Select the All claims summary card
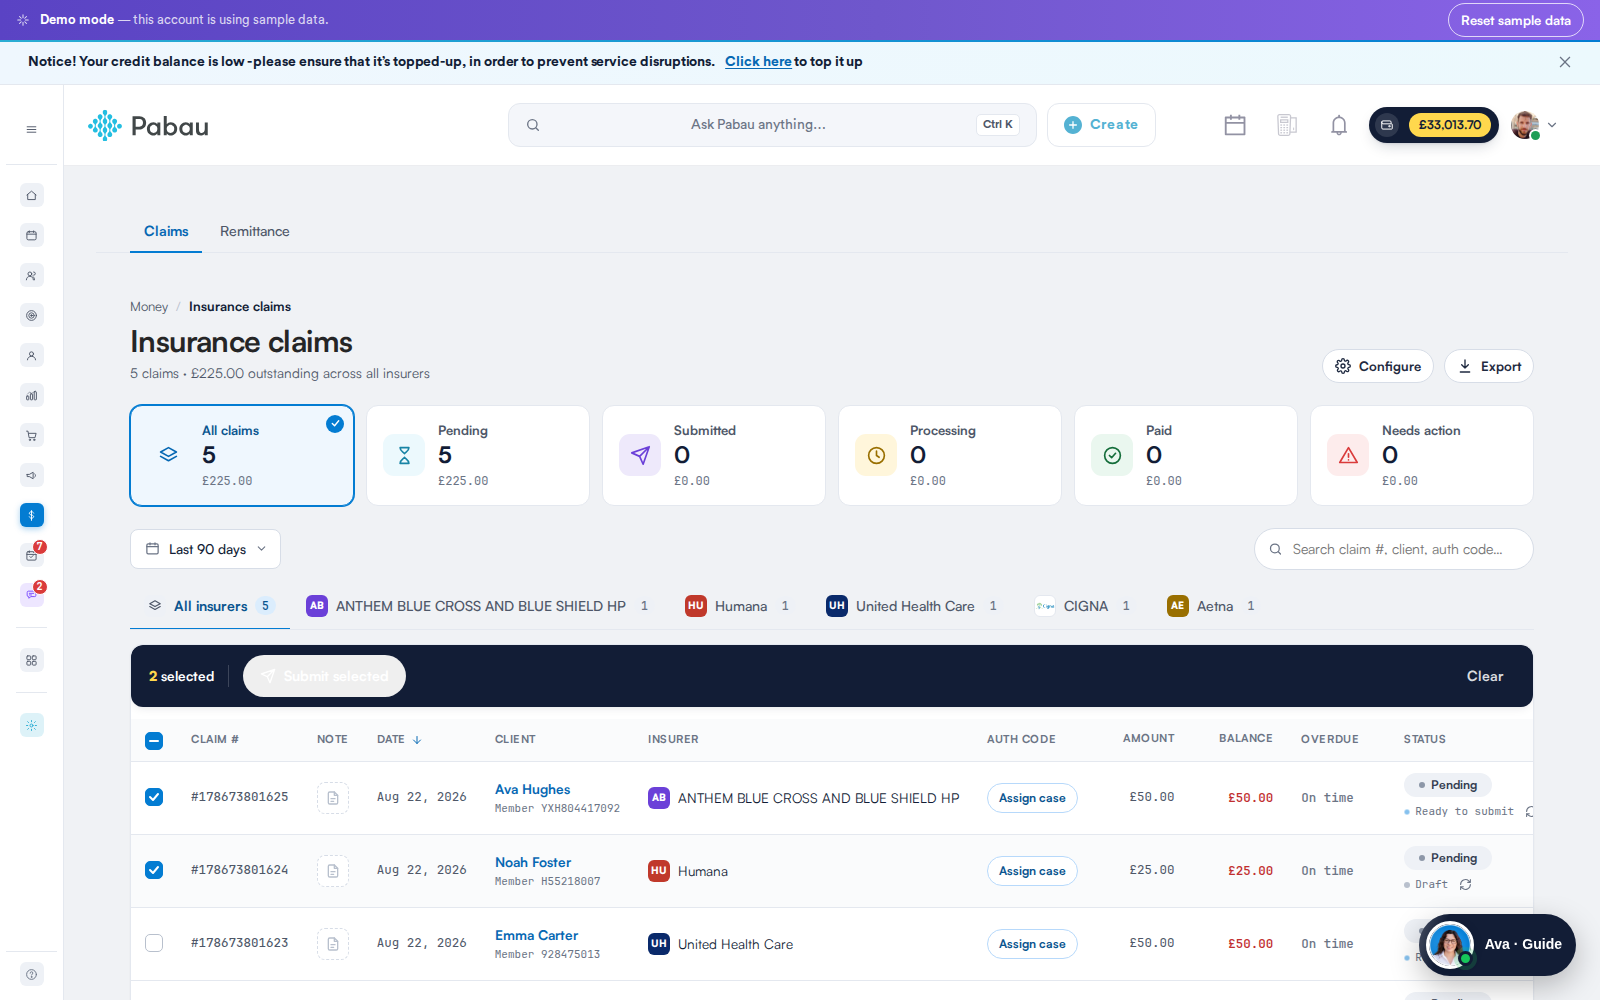This screenshot has width=1600, height=1000. [x=242, y=456]
